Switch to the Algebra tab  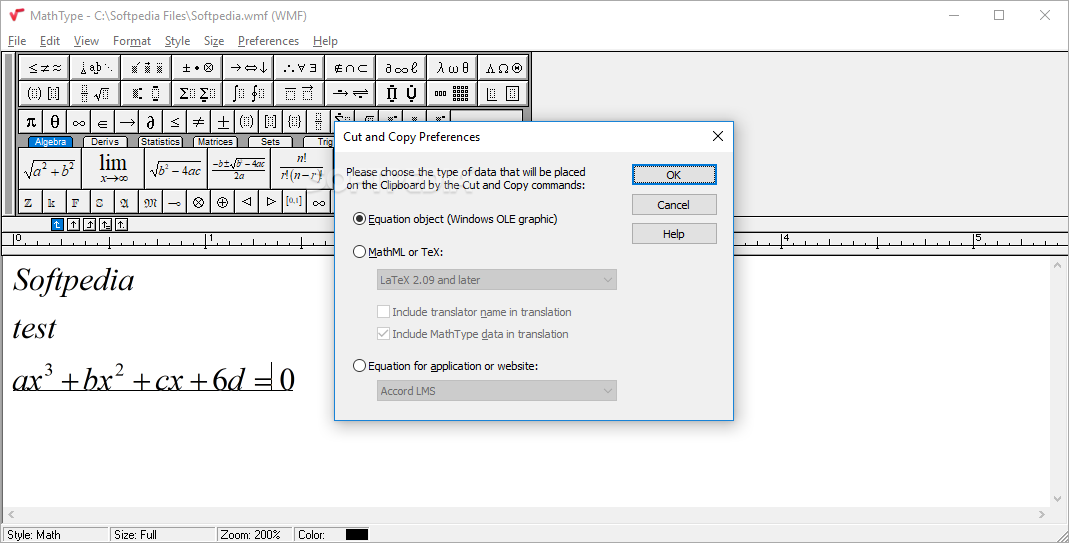[x=50, y=142]
